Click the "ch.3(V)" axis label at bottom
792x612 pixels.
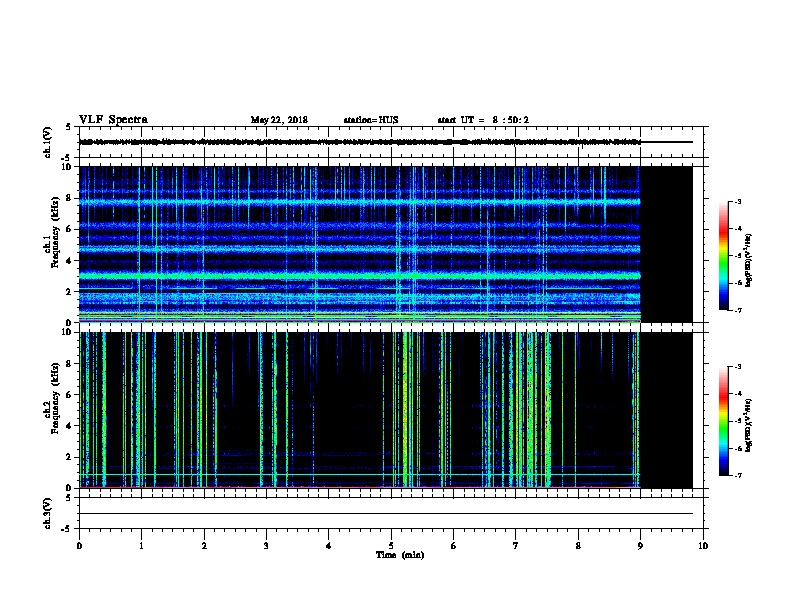[48, 513]
